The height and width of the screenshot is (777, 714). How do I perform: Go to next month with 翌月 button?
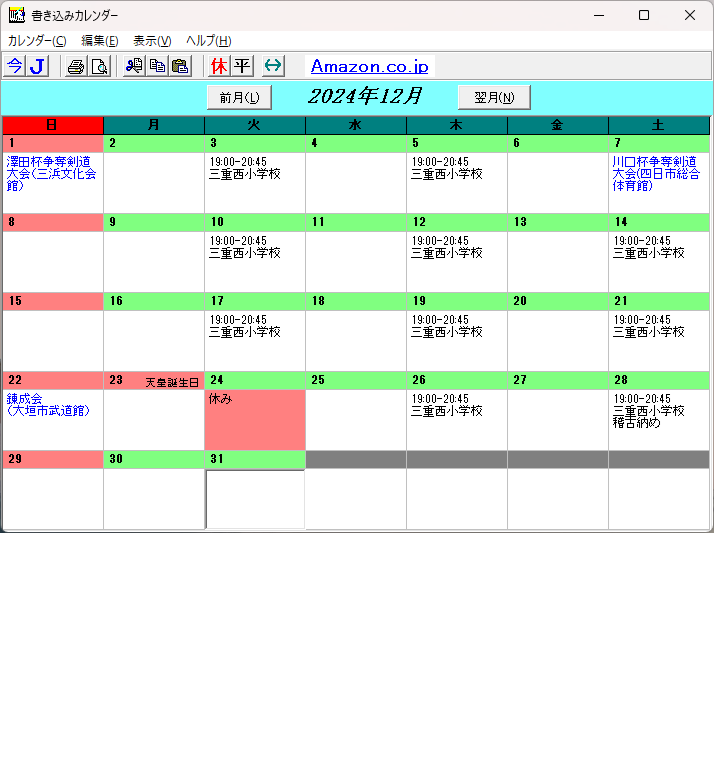[x=494, y=97]
